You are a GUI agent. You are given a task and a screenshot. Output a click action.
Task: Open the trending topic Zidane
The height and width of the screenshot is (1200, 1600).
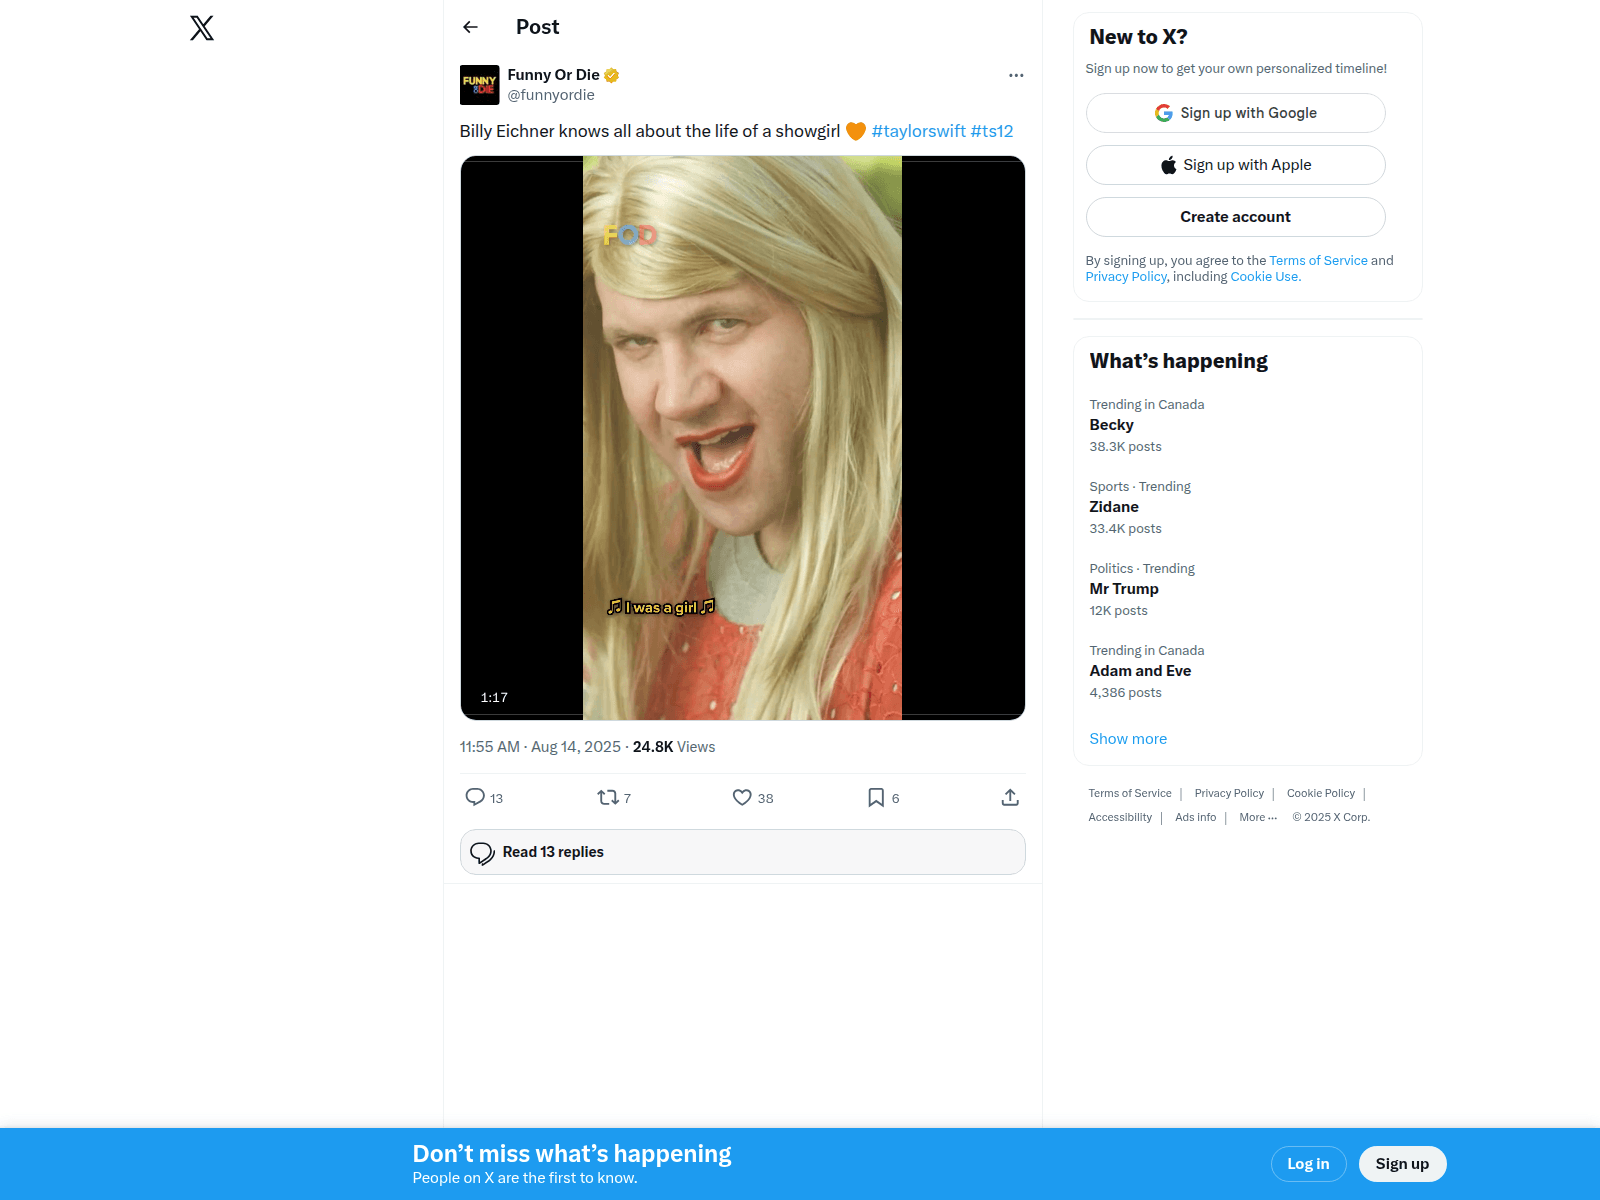1247,507
